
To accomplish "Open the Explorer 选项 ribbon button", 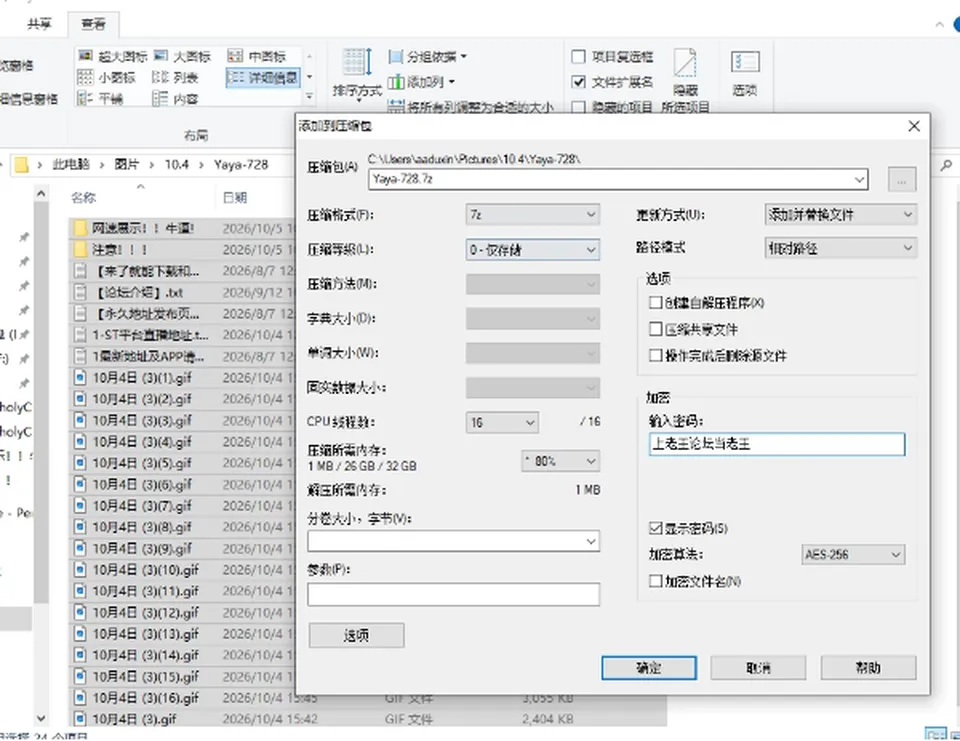I will click(745, 73).
